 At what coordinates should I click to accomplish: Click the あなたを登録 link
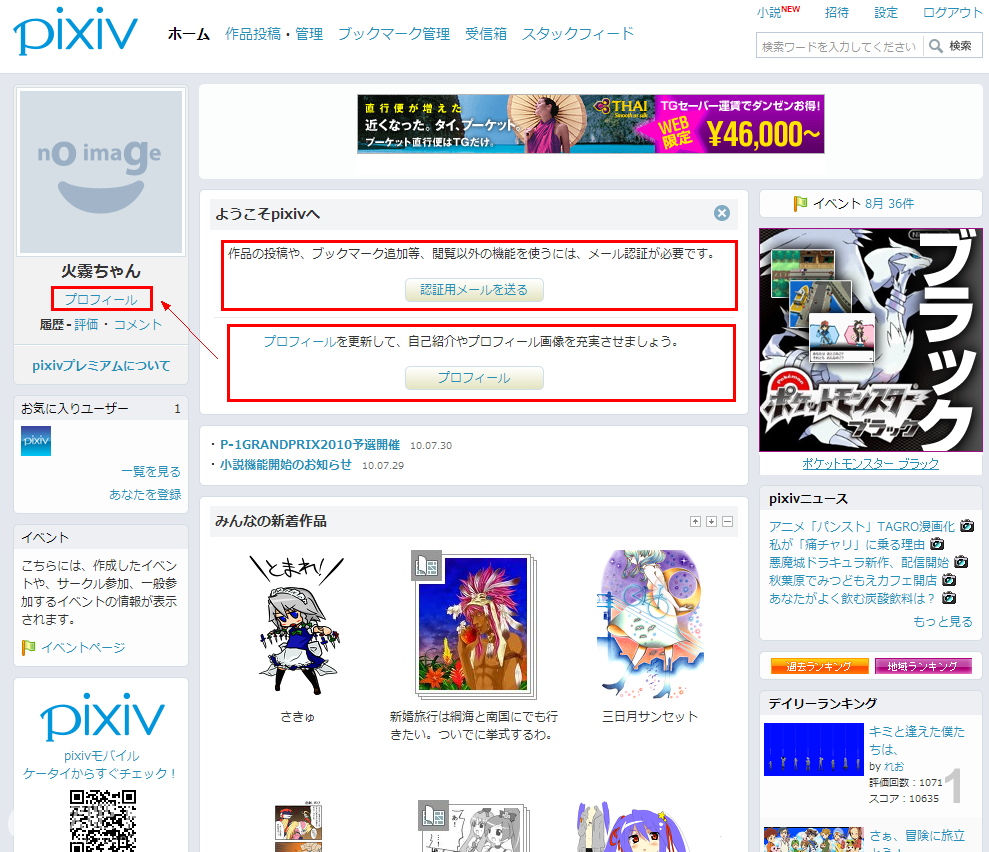point(145,494)
